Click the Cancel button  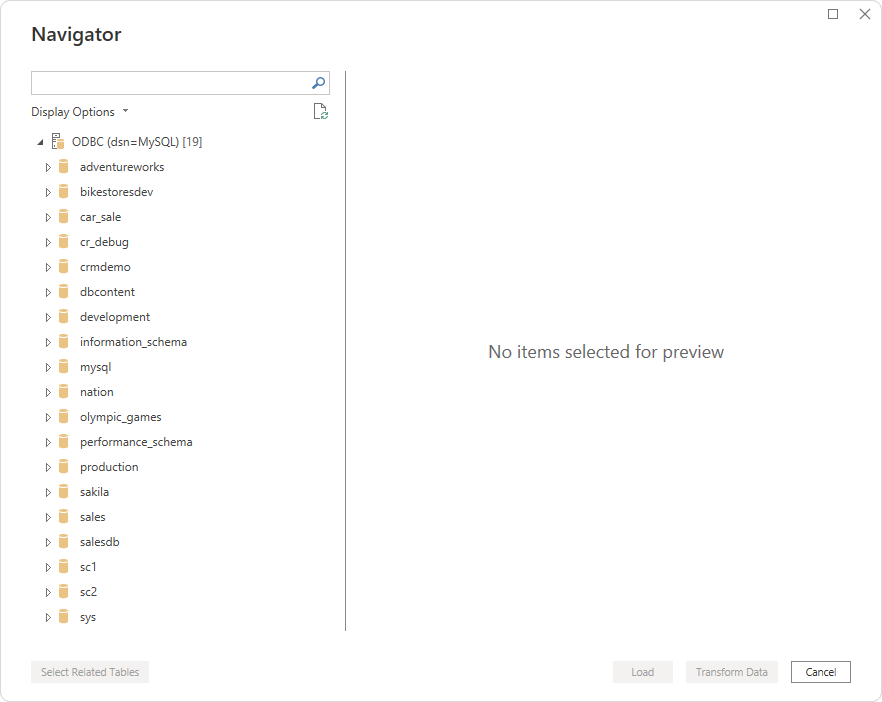(820, 672)
